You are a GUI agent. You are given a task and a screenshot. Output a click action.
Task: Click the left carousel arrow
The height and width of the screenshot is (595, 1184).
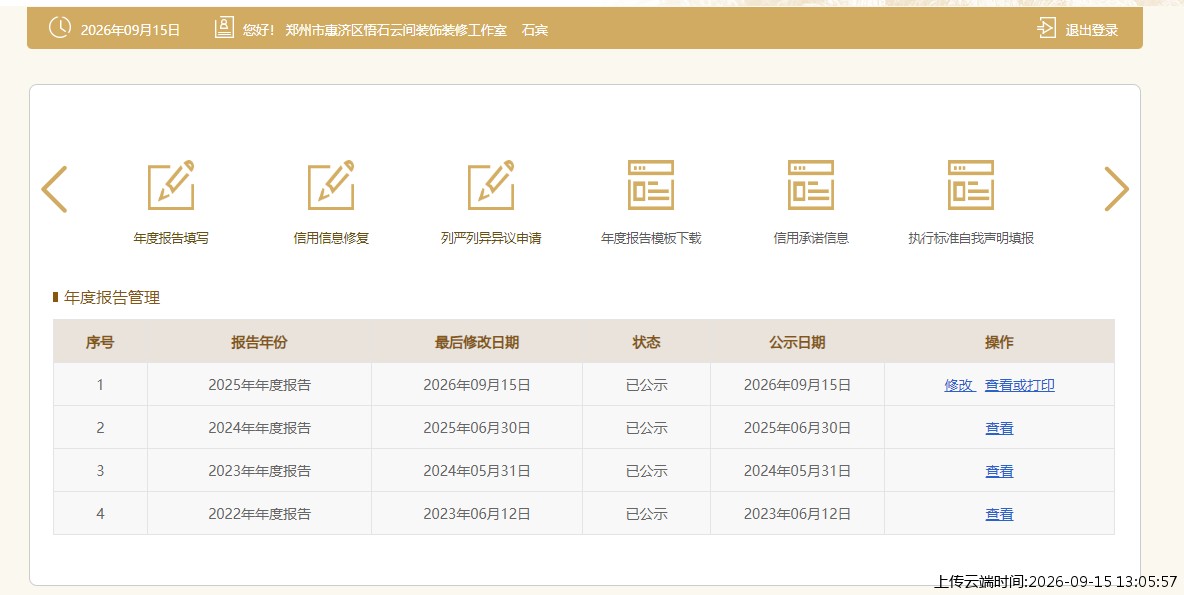pos(54,189)
